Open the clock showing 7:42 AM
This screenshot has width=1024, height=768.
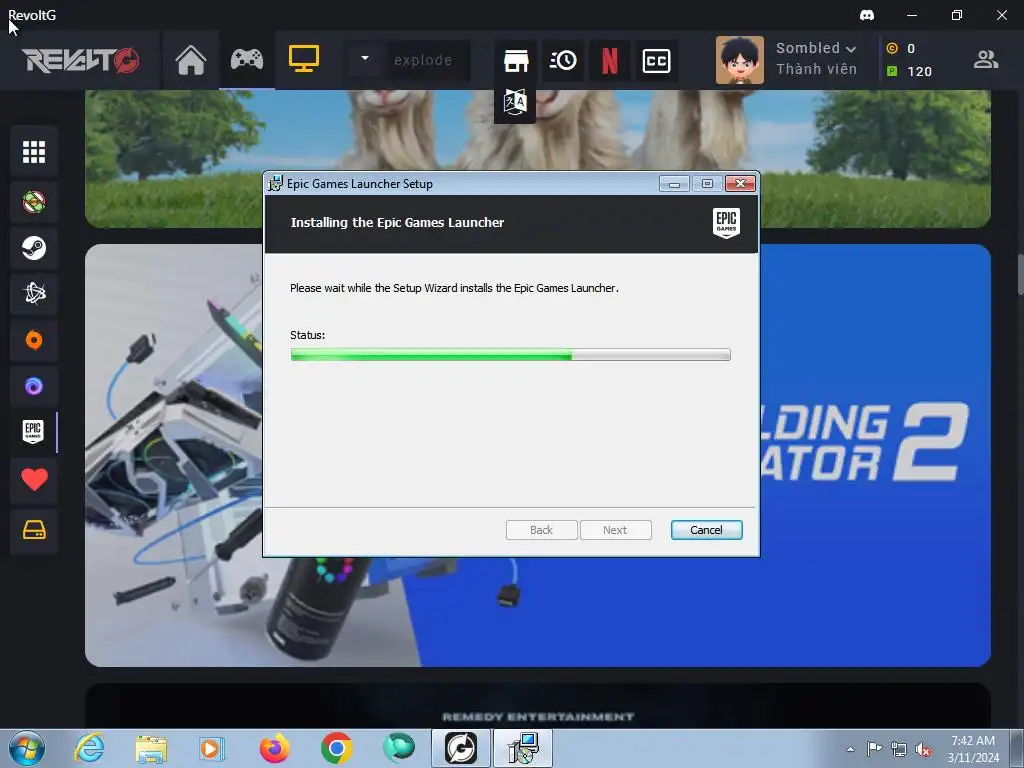(x=973, y=749)
